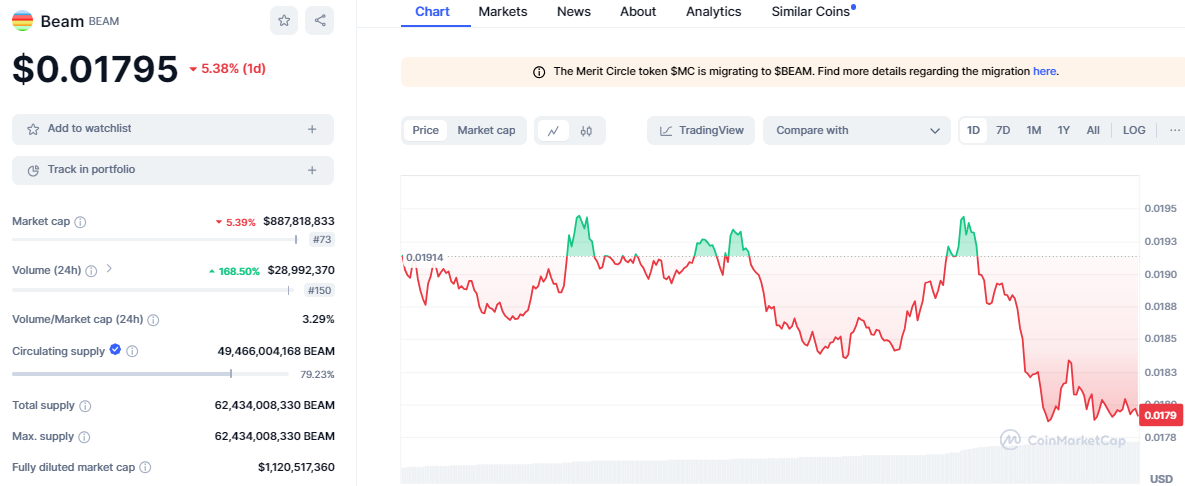Click the Circulating supply 79.23% progress bar
Viewport: 1185px width, 486px height.
(150, 373)
